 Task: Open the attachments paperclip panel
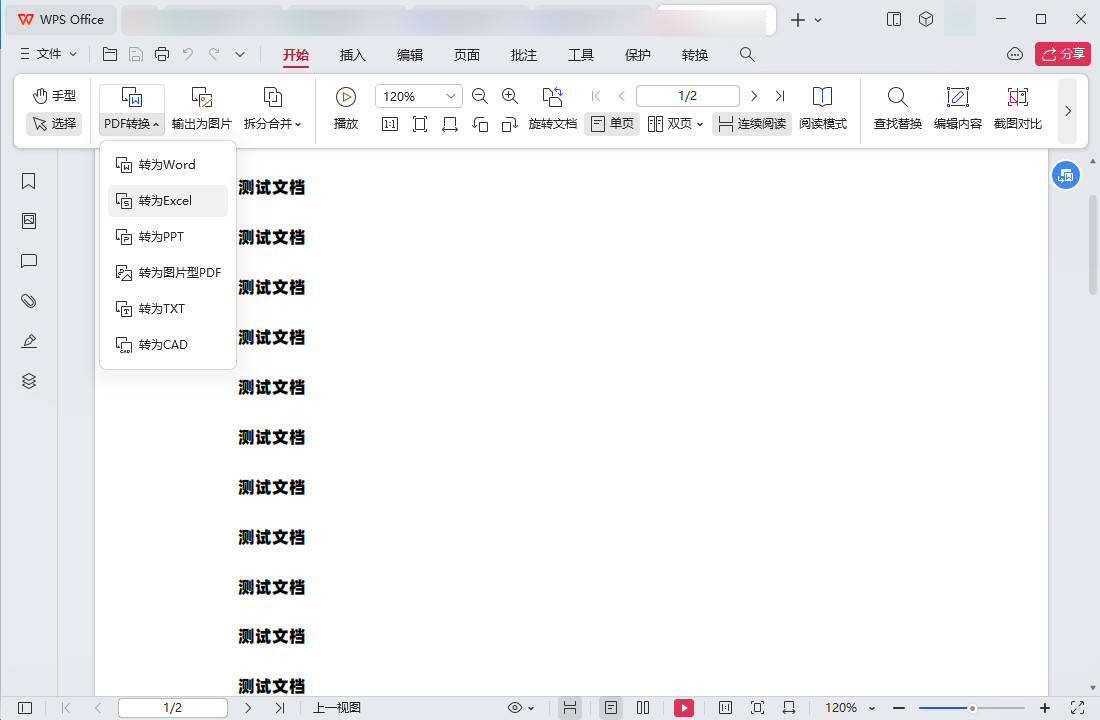pyautogui.click(x=29, y=301)
